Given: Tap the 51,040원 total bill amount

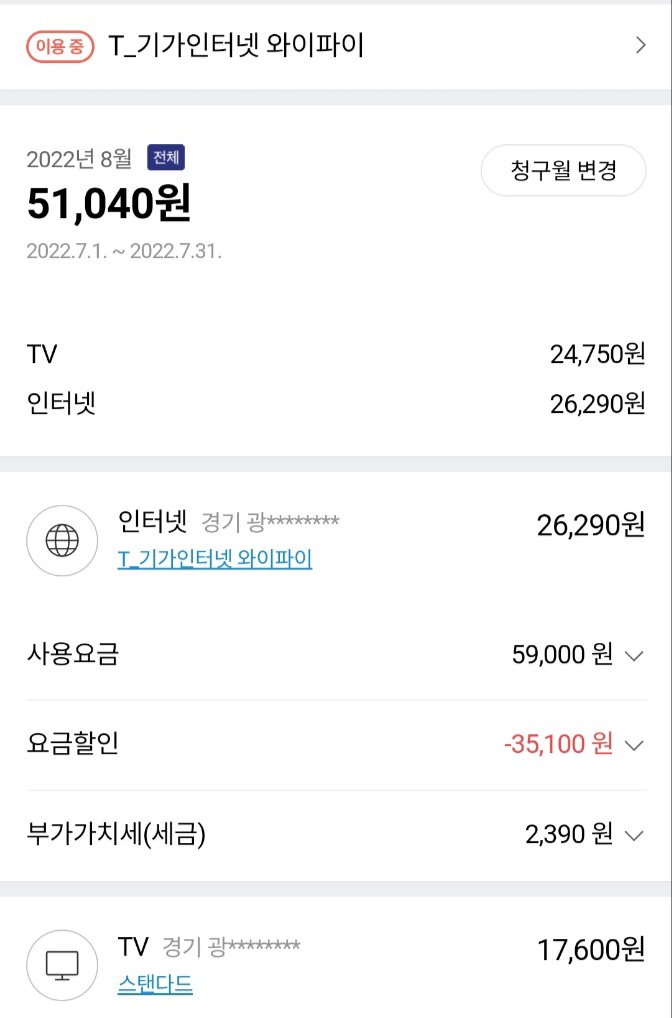Looking at the screenshot, I should 108,204.
